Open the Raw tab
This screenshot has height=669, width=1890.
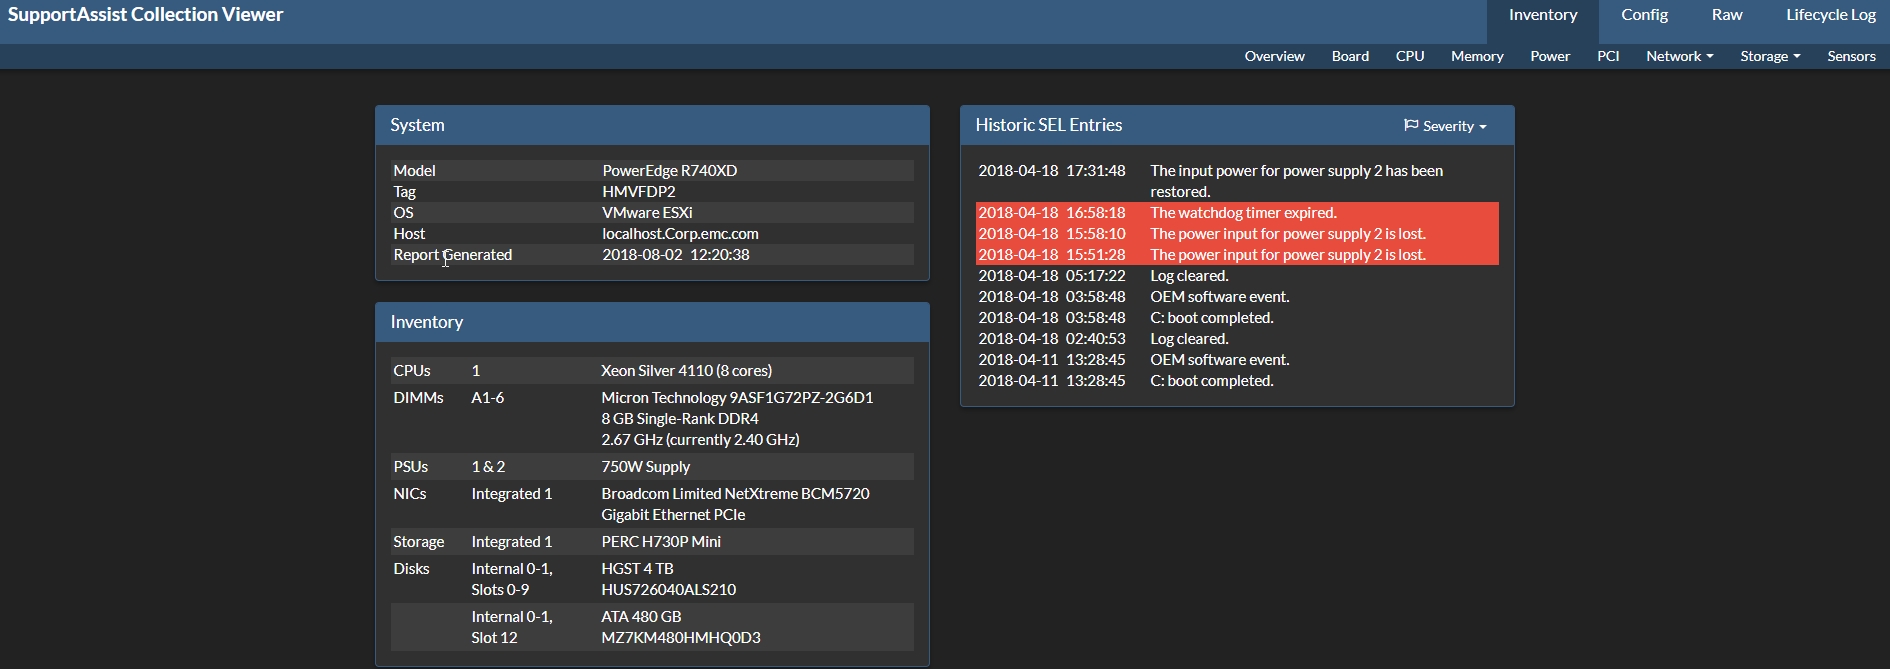(x=1726, y=15)
